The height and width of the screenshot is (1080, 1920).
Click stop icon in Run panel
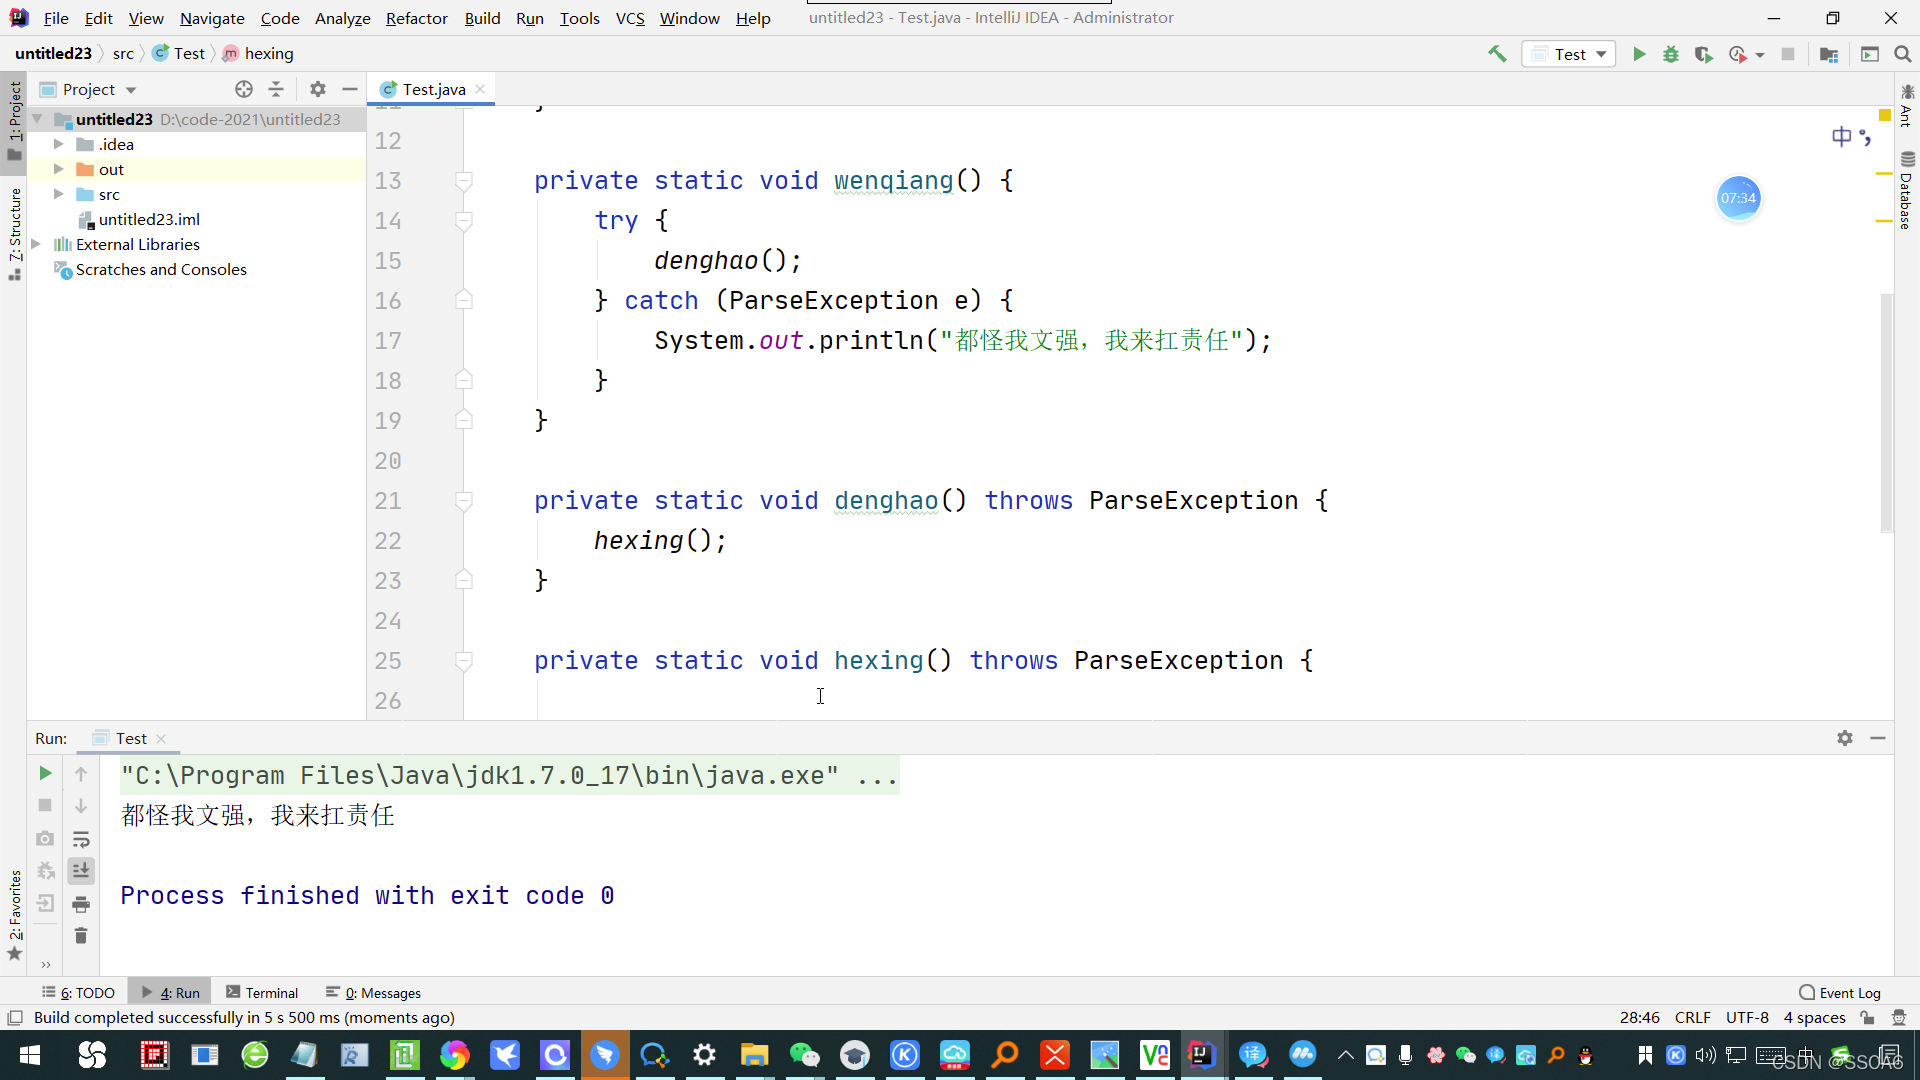tap(45, 805)
